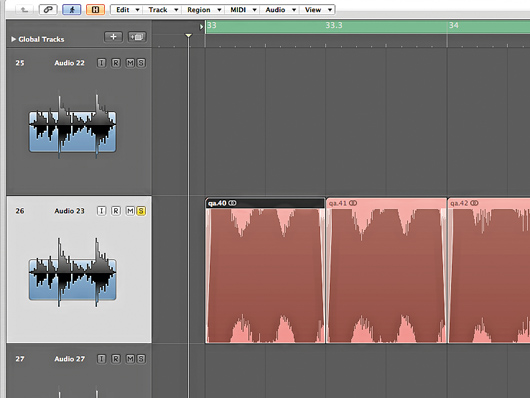Viewport: 530px width, 398px height.
Task: Select the Audio 22 track name
Action: (x=69, y=63)
